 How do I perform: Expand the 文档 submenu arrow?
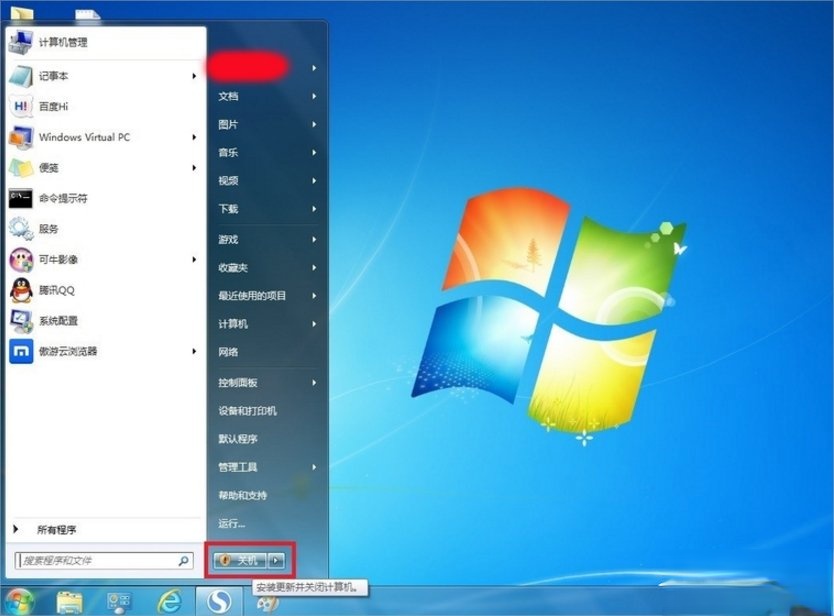click(x=314, y=96)
